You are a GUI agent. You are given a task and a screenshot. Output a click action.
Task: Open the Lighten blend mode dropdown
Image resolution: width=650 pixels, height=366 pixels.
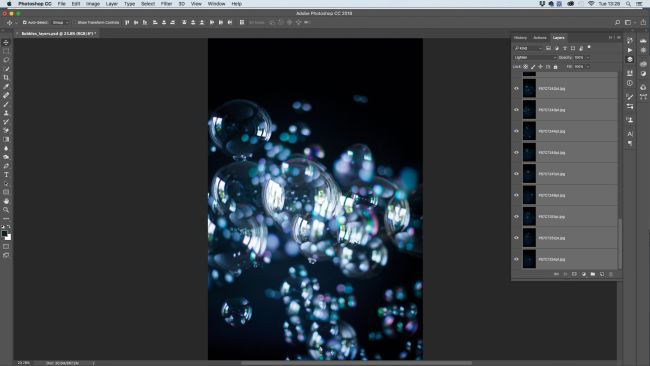(535, 57)
